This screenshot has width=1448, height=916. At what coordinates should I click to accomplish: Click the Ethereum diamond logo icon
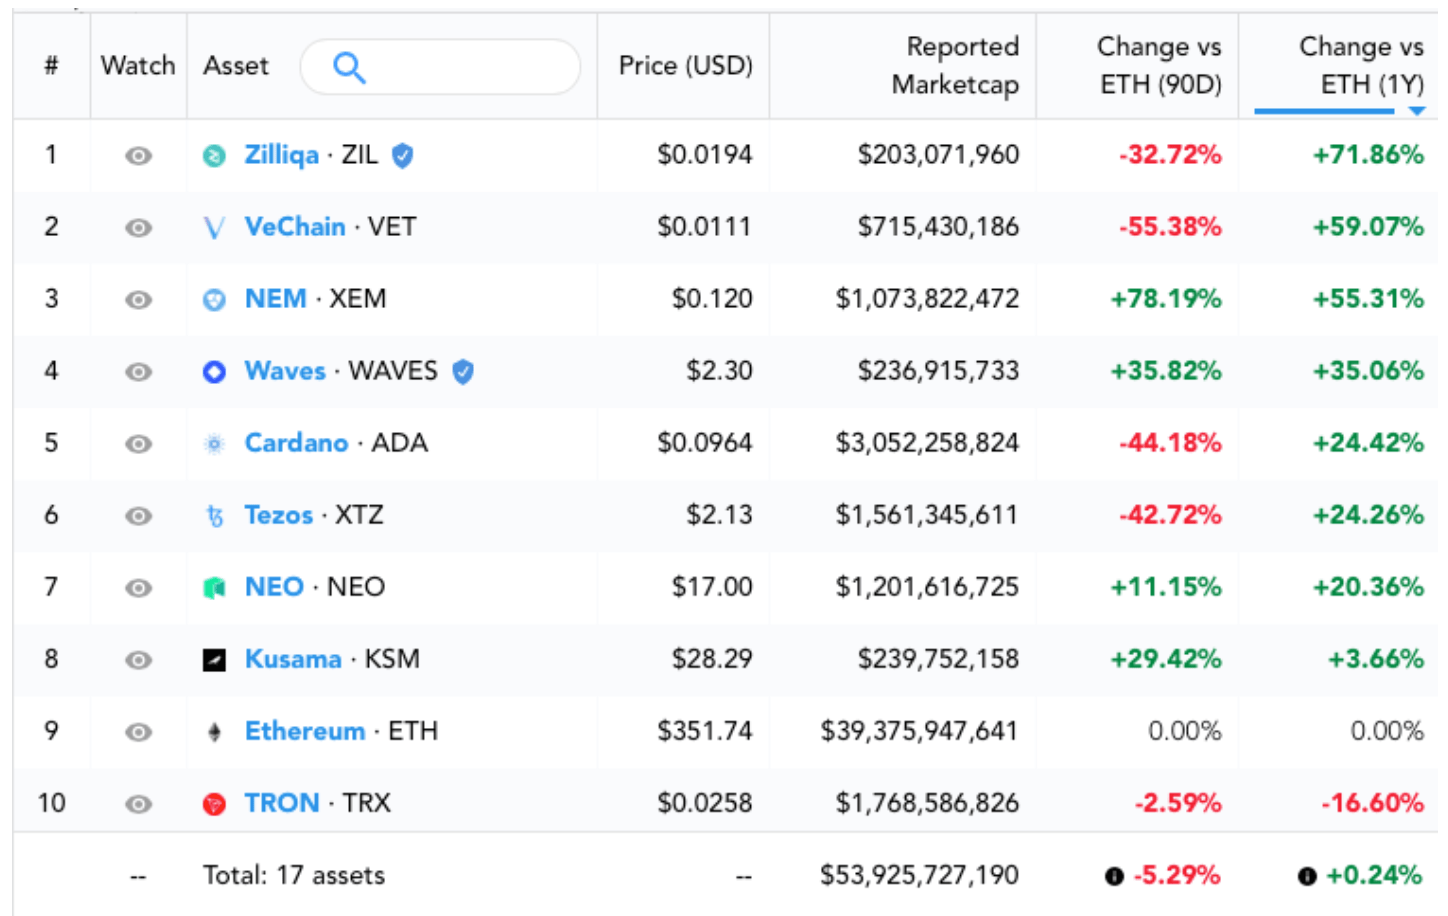click(214, 732)
